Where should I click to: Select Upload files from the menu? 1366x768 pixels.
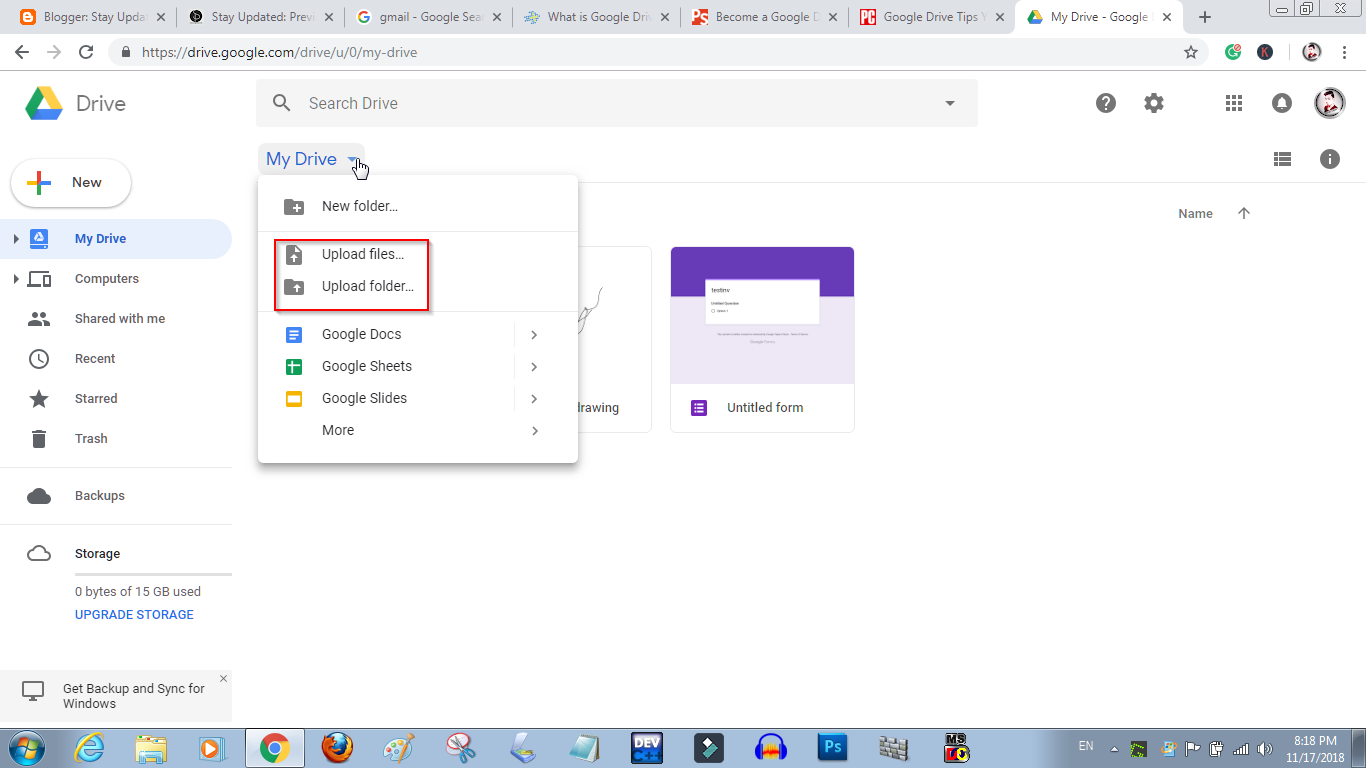point(362,254)
